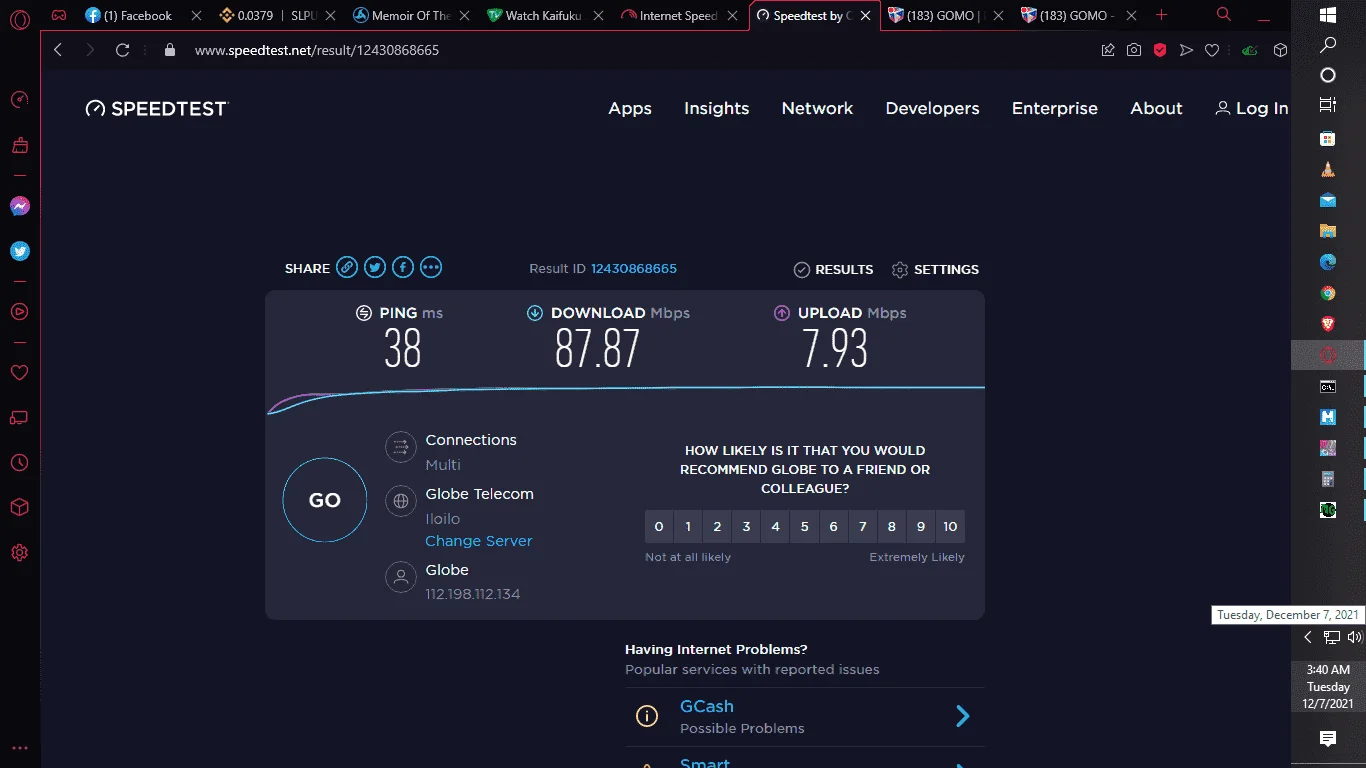Click Log In on Speedtest header

coord(1252,108)
